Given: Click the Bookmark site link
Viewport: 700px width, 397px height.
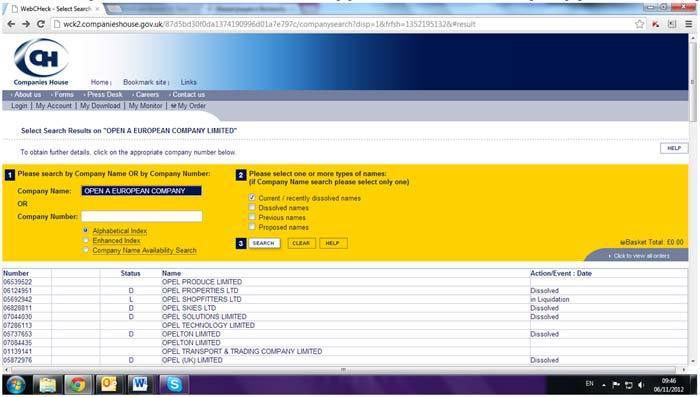Looking at the screenshot, I should (x=145, y=82).
